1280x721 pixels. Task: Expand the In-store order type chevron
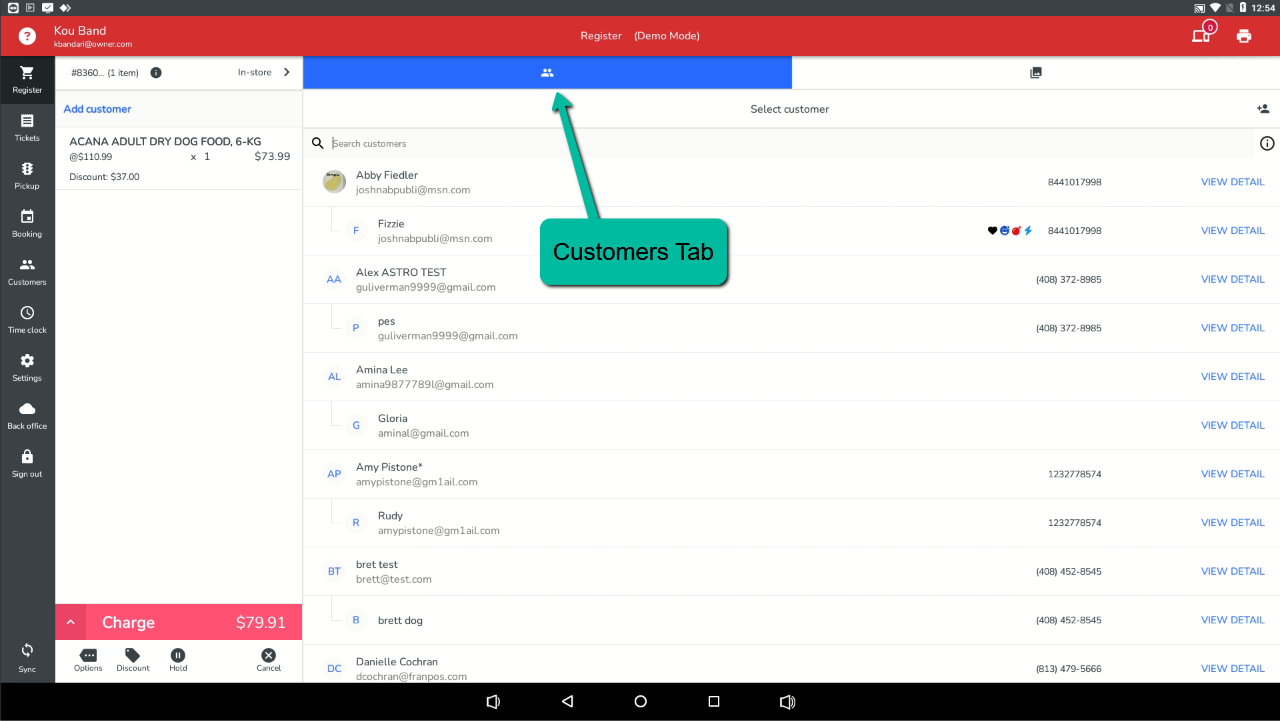287,72
